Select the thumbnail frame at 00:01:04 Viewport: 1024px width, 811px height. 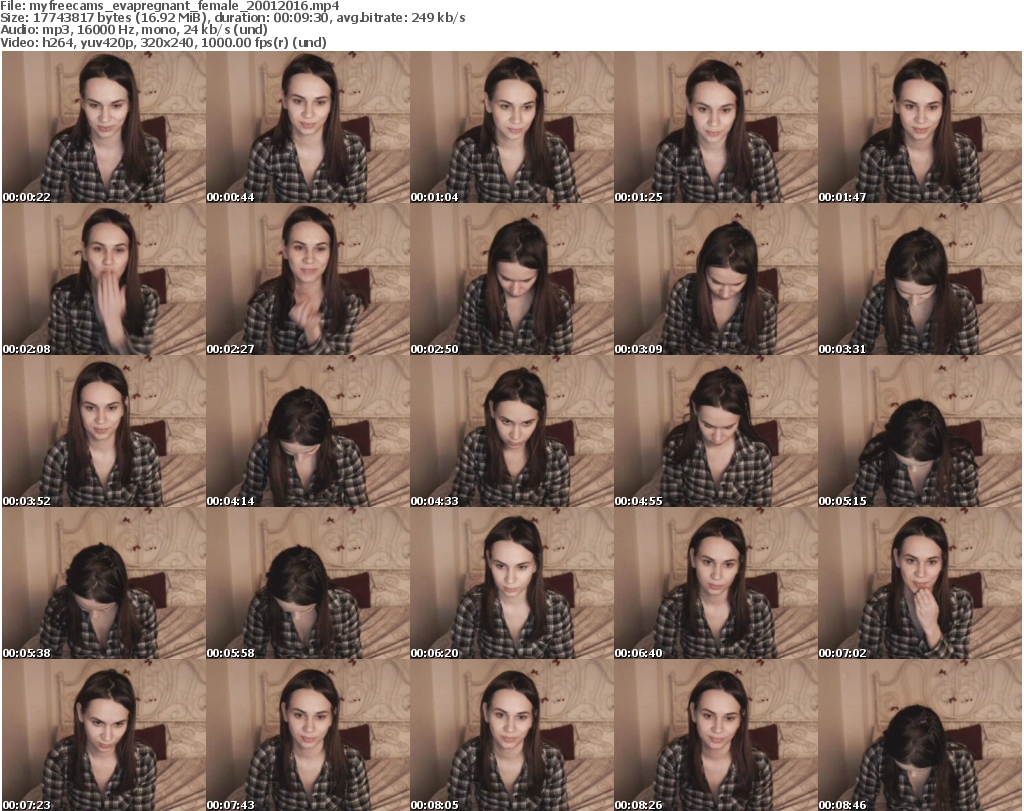[511, 127]
